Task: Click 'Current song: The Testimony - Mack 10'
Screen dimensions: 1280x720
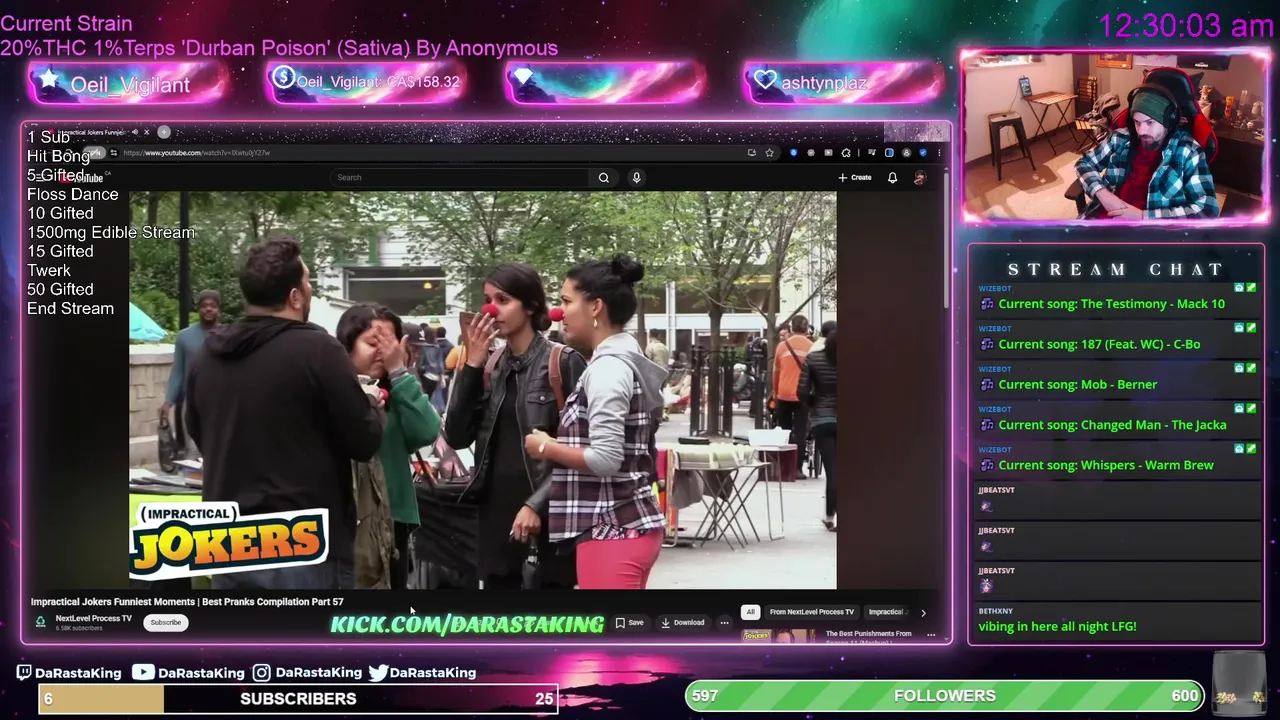Action: pos(1111,304)
